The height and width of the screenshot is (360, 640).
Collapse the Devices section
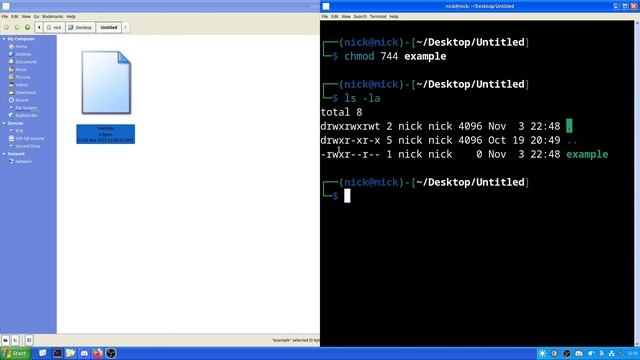(4, 123)
